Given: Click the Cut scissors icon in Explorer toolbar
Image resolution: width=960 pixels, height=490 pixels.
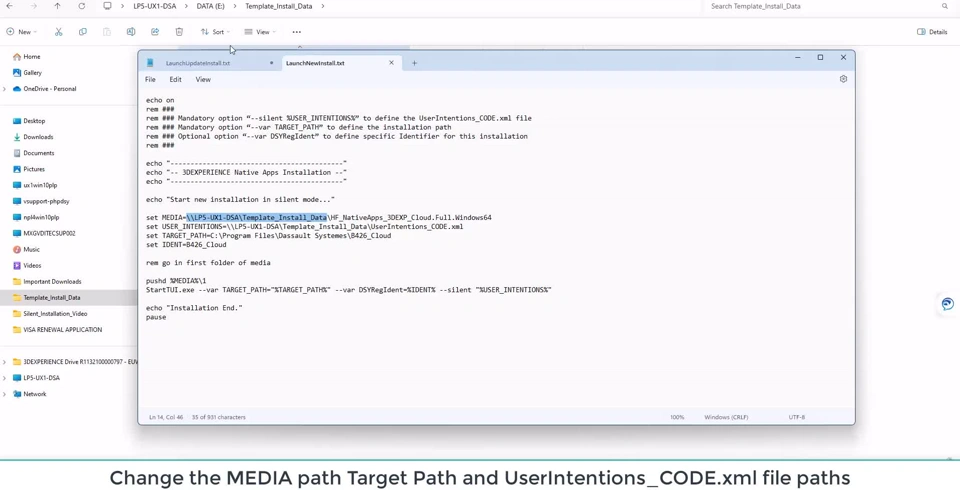Looking at the screenshot, I should 59,32.
